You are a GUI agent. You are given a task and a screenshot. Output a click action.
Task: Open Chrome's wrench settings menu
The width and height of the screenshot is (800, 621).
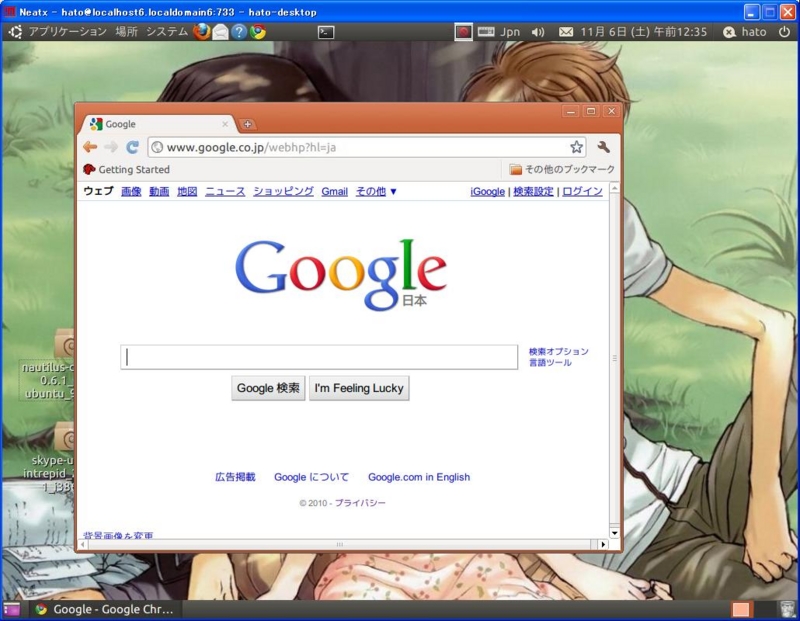coord(604,147)
